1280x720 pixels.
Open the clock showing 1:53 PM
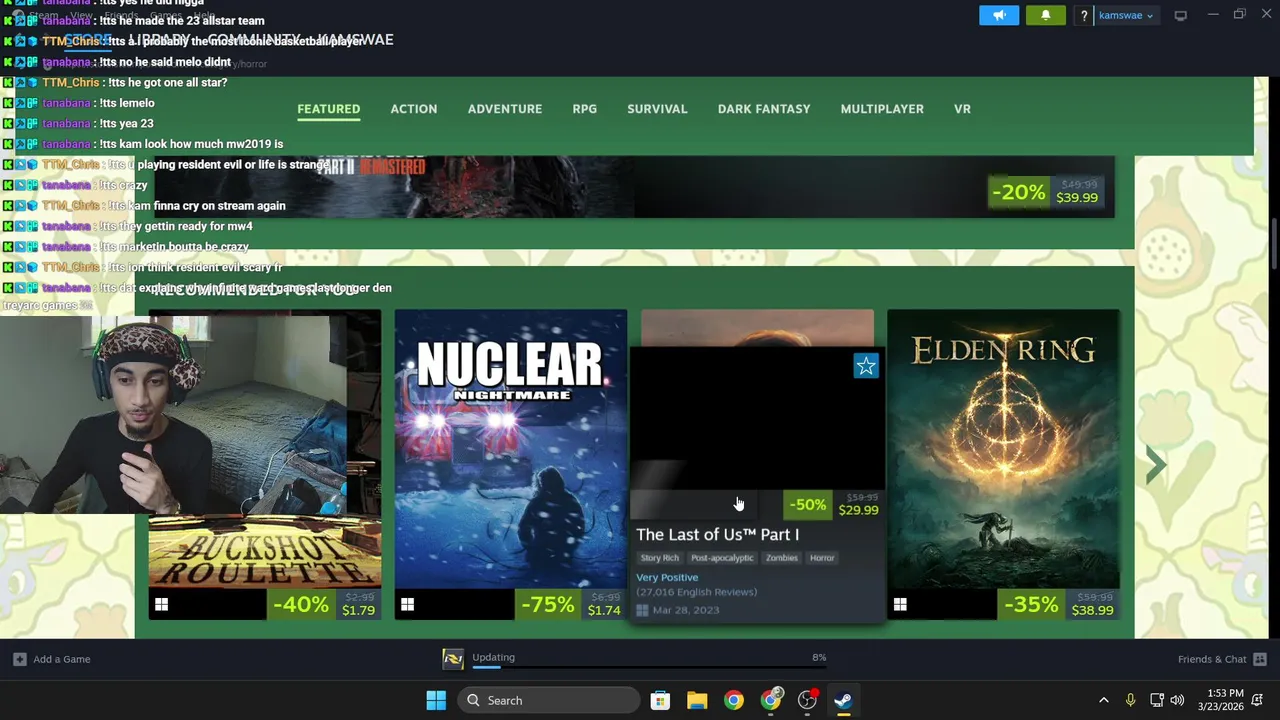pyautogui.click(x=1223, y=700)
